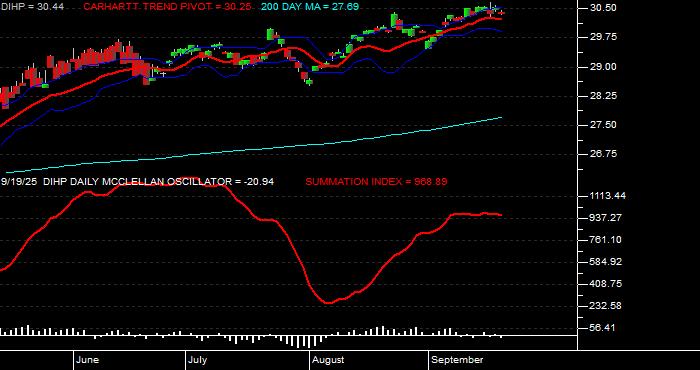
Task: Click the 408.75 summation axis value
Action: point(605,284)
